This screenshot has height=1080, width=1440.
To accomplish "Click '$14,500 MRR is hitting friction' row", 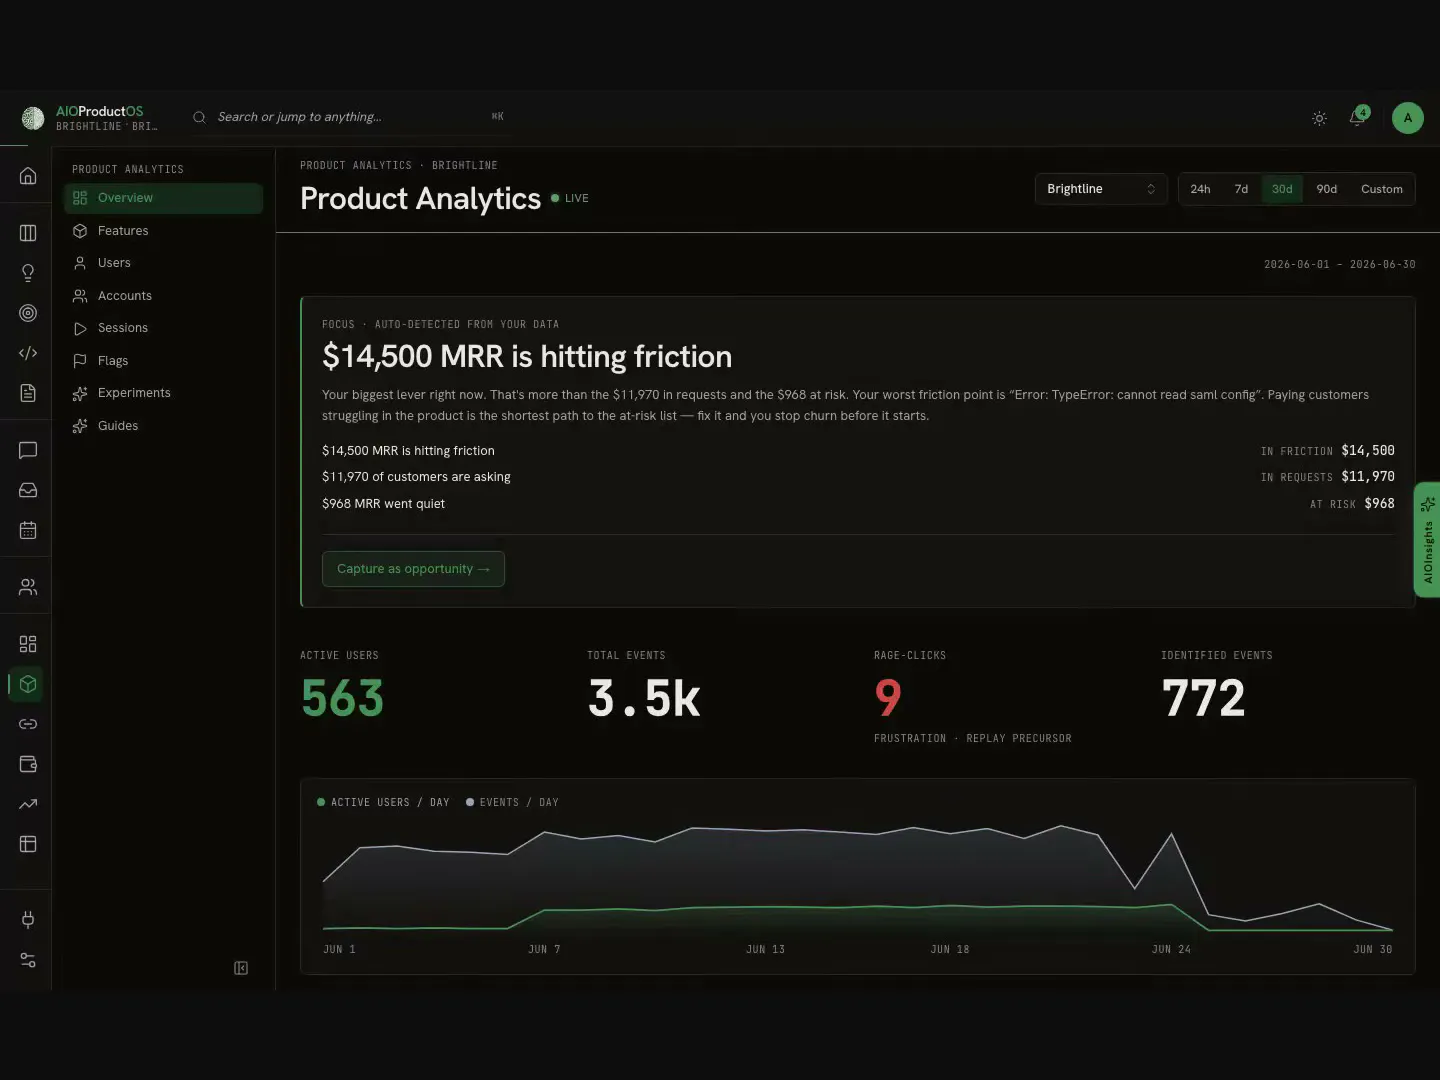I will (858, 451).
